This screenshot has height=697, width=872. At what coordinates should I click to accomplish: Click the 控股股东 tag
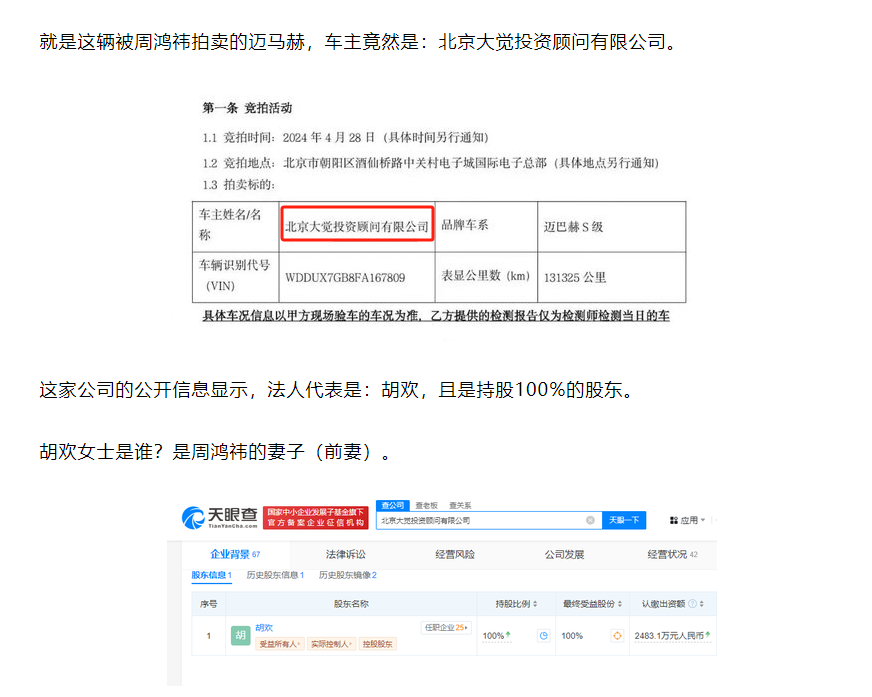pyautogui.click(x=378, y=644)
